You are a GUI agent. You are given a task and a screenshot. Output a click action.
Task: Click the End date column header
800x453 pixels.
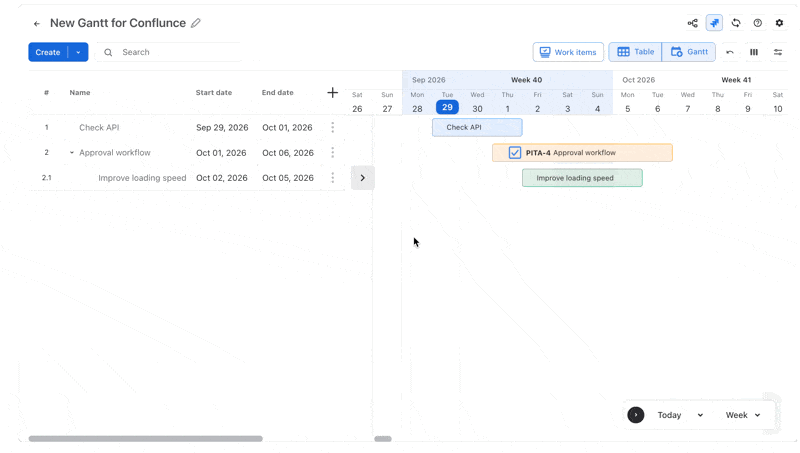tap(278, 92)
